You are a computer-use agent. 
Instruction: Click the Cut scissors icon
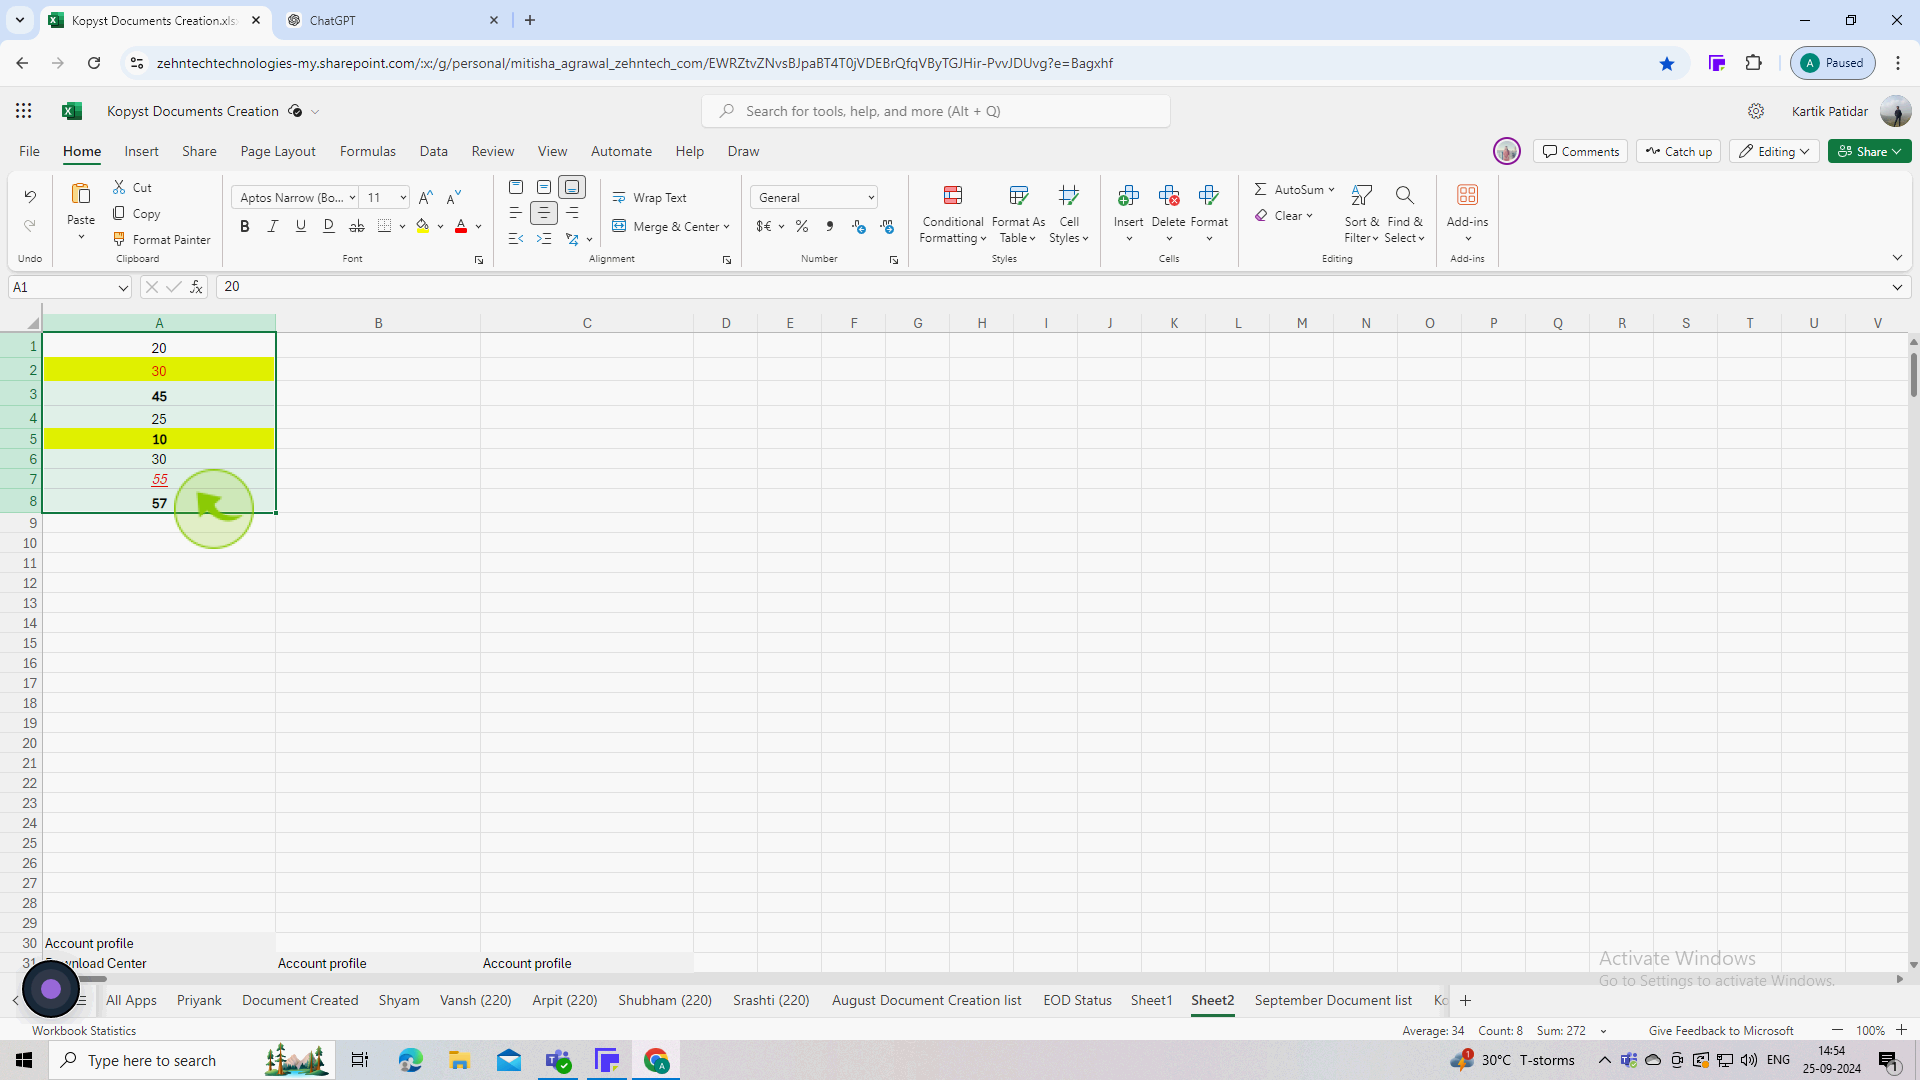point(119,187)
